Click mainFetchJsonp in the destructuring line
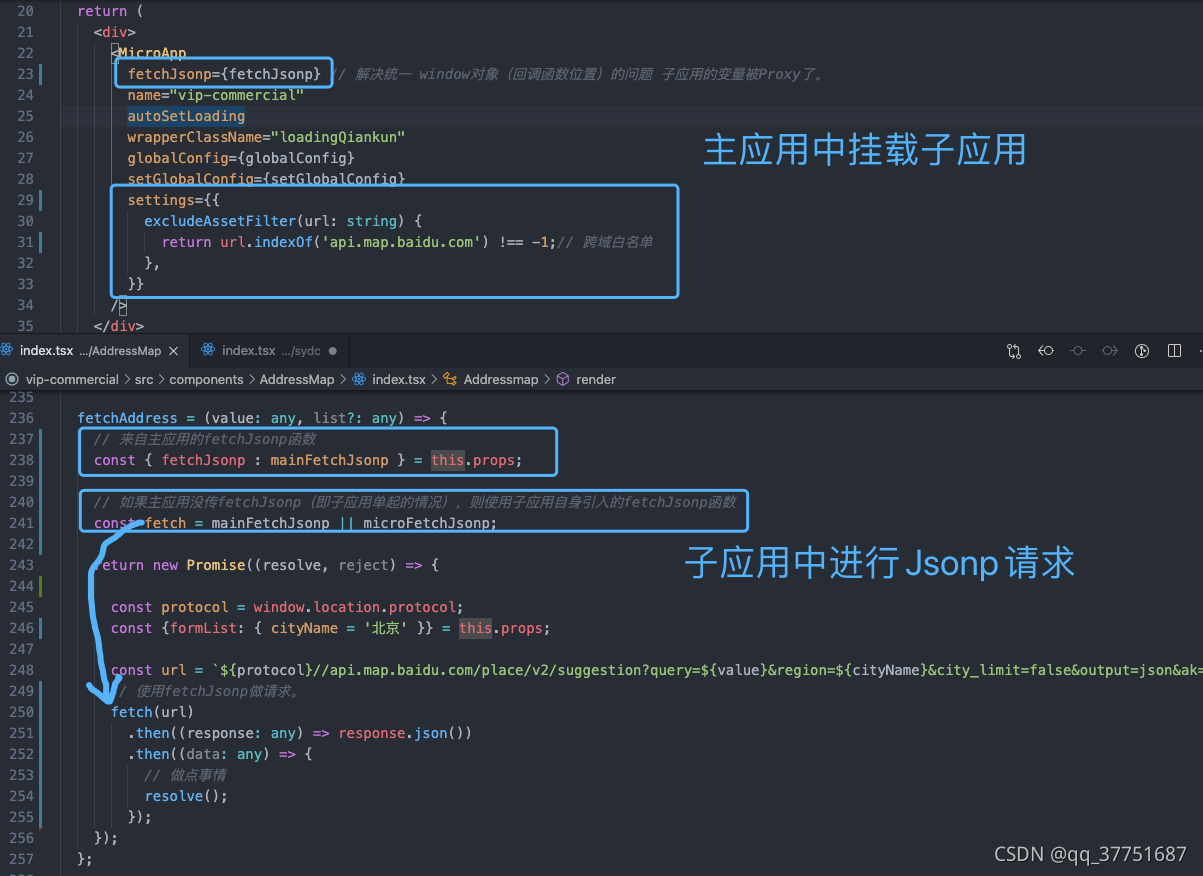 329,460
